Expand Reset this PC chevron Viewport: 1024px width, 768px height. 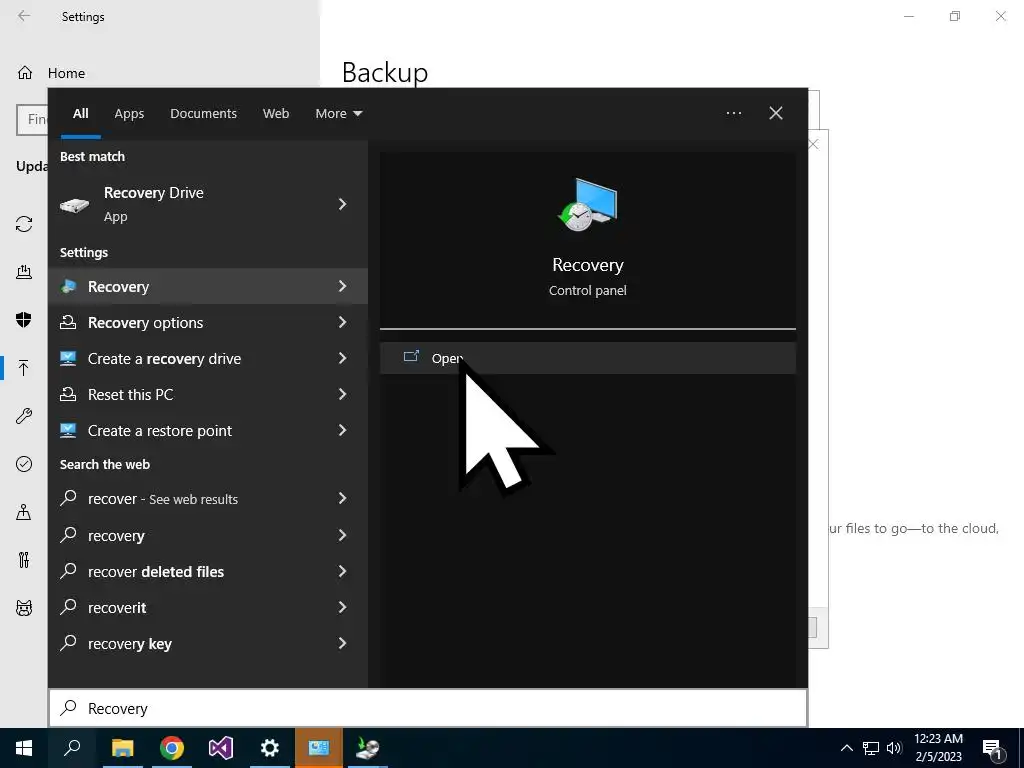(x=342, y=394)
